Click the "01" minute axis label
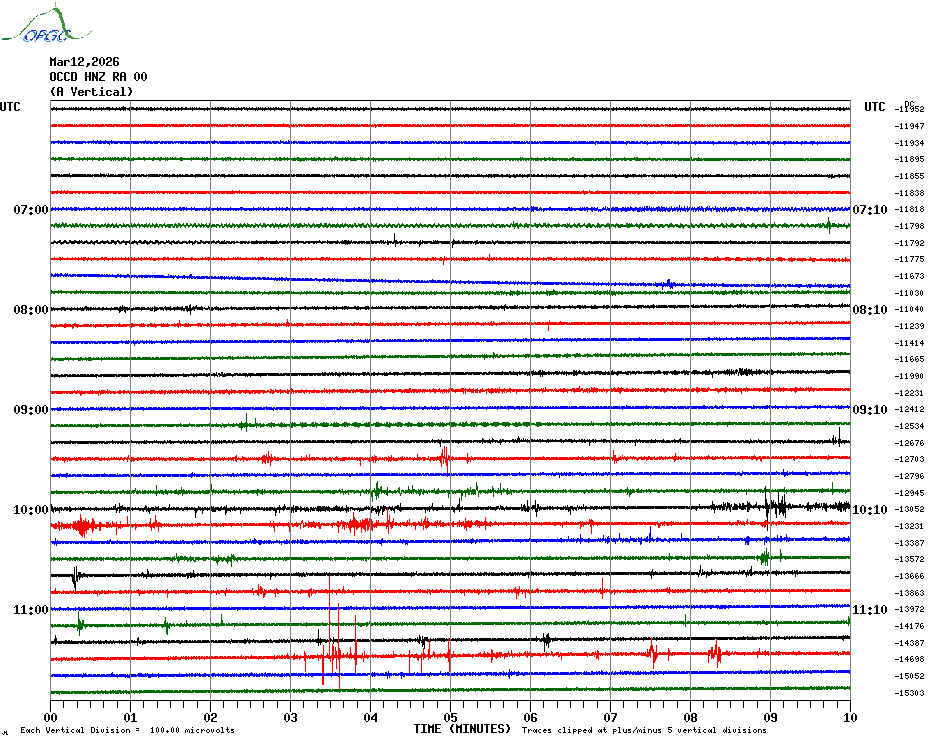This screenshot has width=930, height=744. (130, 717)
